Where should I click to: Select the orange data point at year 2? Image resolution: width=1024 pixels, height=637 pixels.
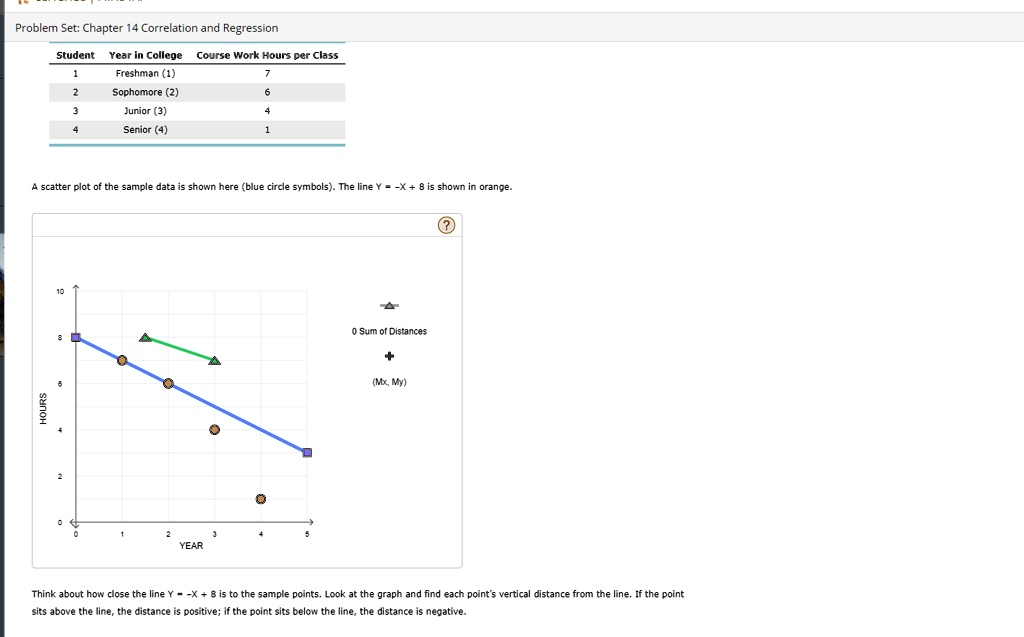pos(167,382)
